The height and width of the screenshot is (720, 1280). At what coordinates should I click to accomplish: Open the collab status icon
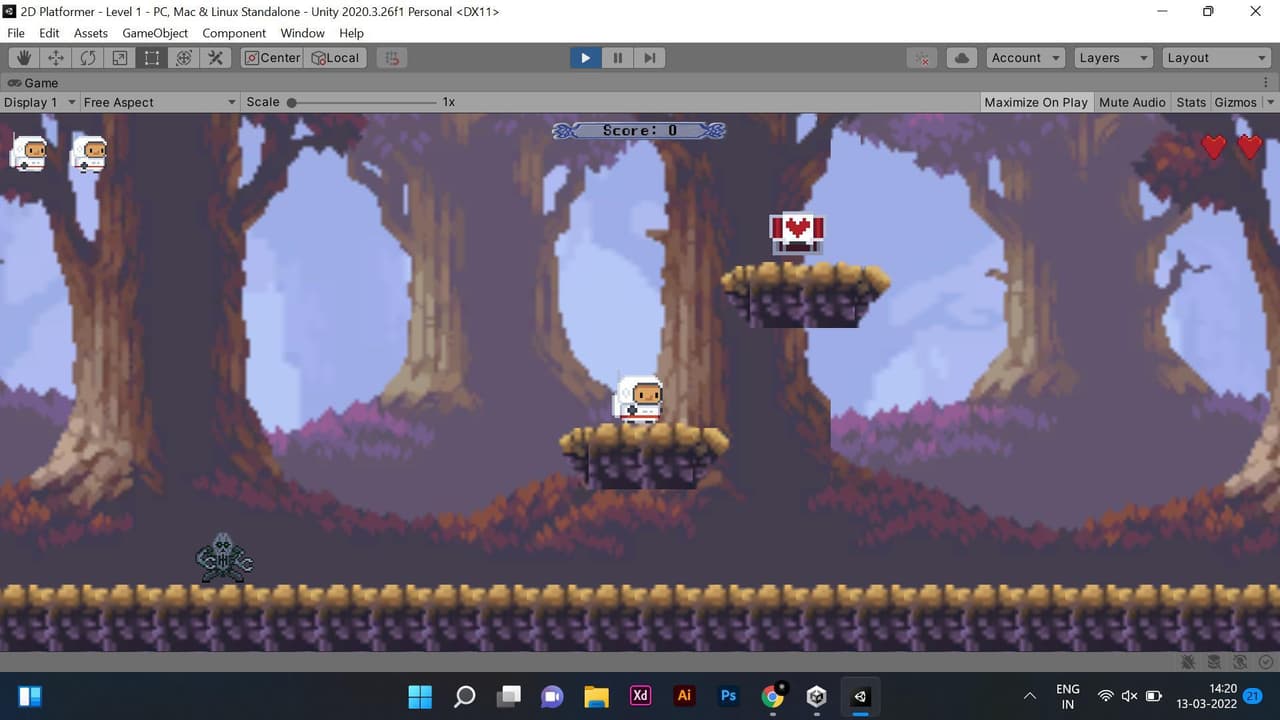pyautogui.click(x=922, y=58)
